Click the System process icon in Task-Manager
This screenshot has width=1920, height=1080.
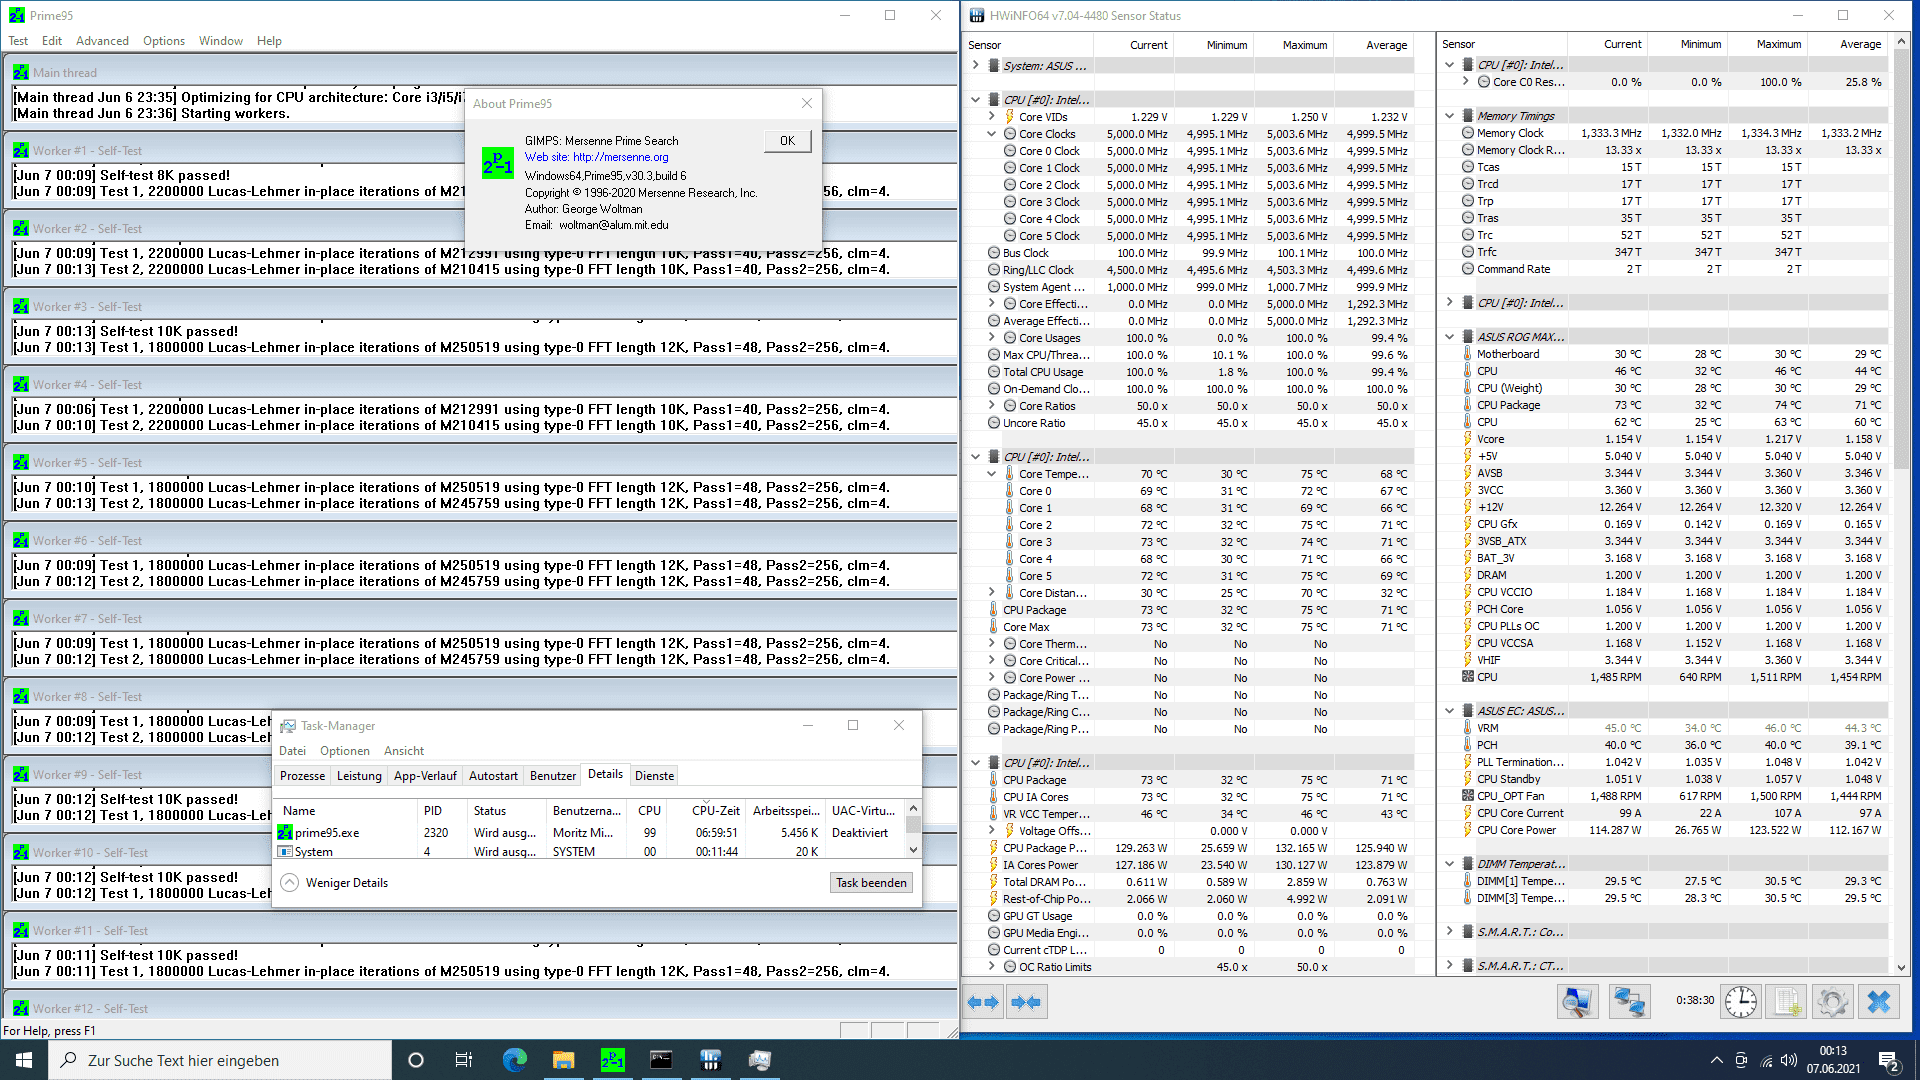(x=285, y=852)
